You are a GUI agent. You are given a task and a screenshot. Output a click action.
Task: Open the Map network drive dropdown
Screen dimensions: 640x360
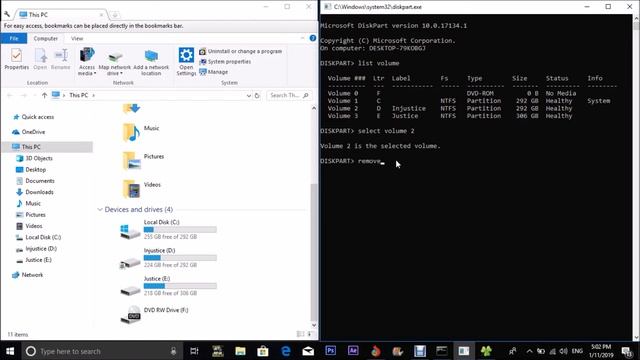point(115,62)
